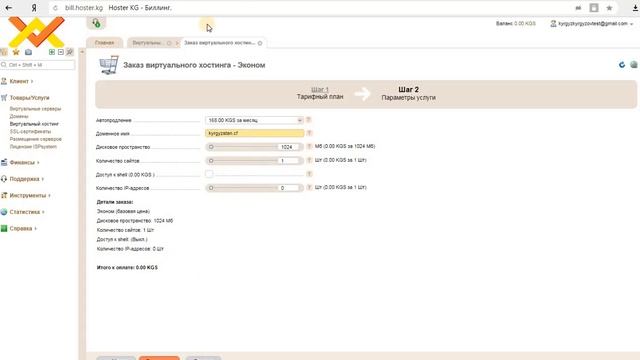The image size is (640, 360).
Task: Show help hint for Количество сайтов
Action: pos(309,160)
